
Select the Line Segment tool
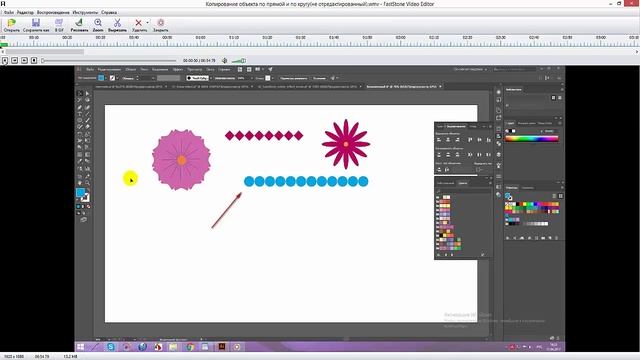click(x=87, y=114)
